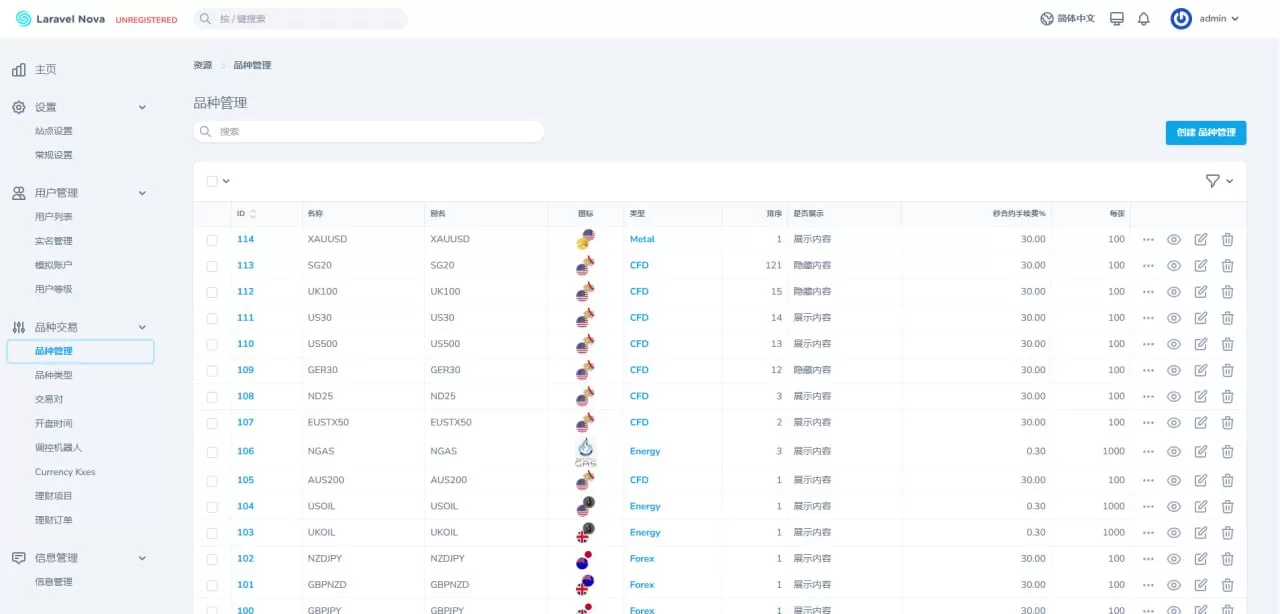Click the monitor icon in top bar
Screen dimensions: 1280x614
pyautogui.click(x=1117, y=19)
